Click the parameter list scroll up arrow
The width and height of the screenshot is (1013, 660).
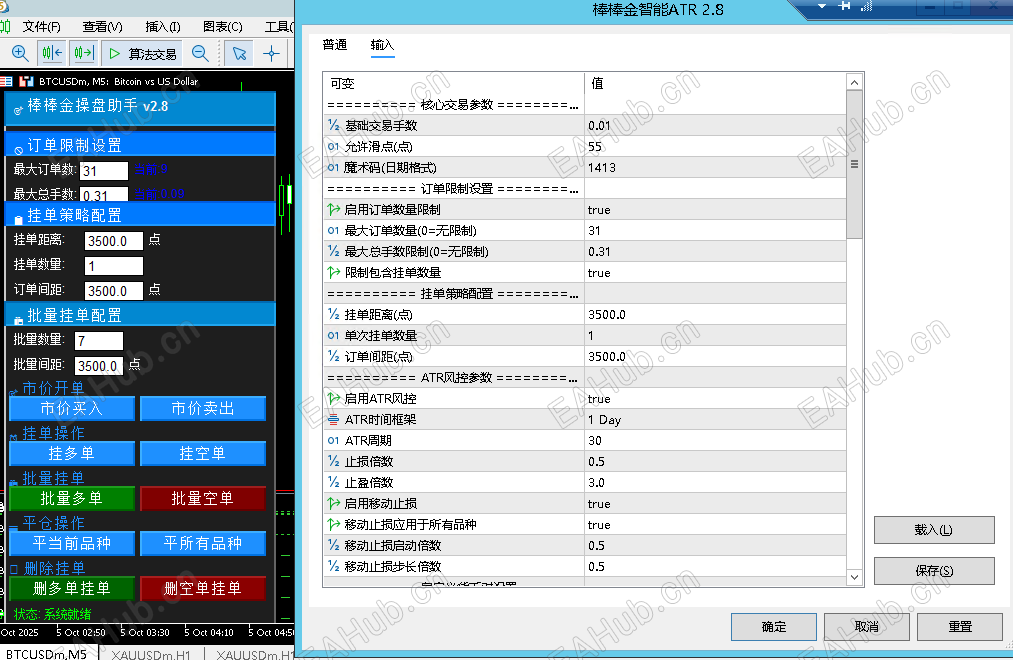(x=854, y=82)
